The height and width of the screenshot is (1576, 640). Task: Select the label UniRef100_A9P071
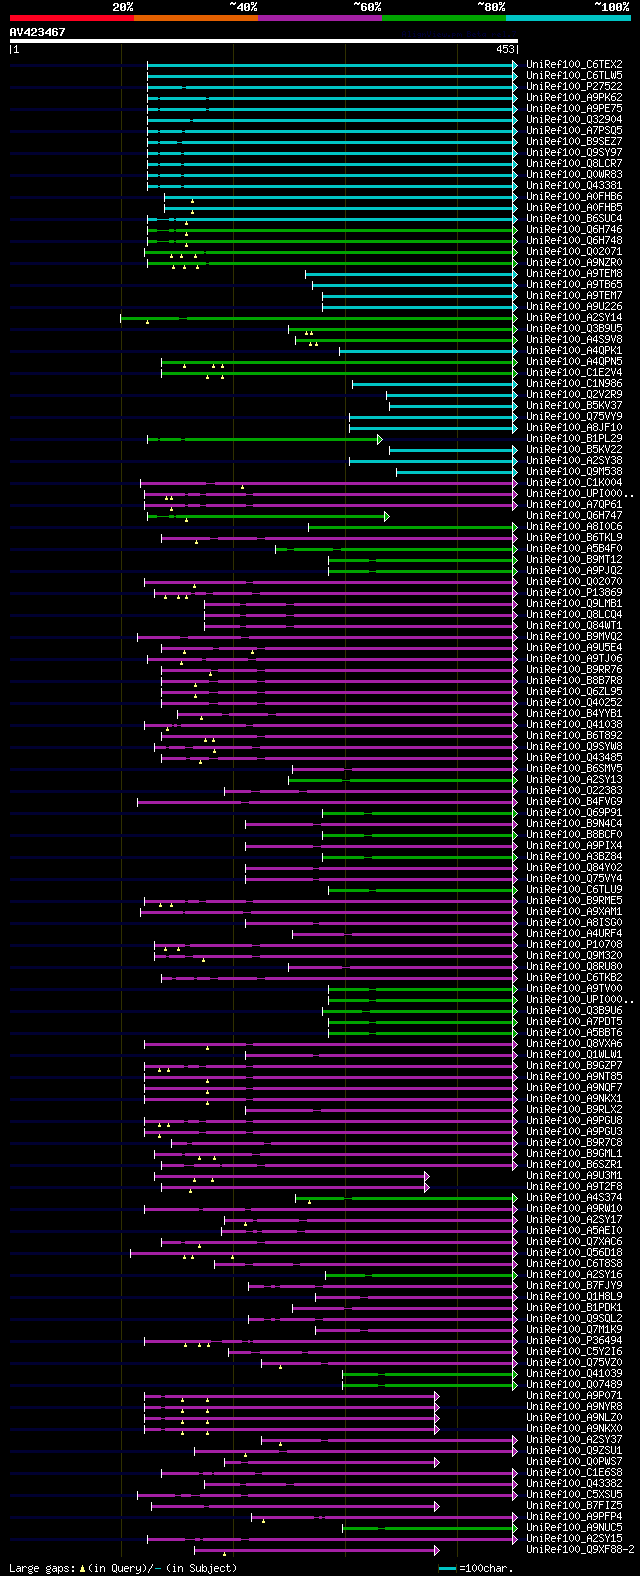[x=574, y=1395]
